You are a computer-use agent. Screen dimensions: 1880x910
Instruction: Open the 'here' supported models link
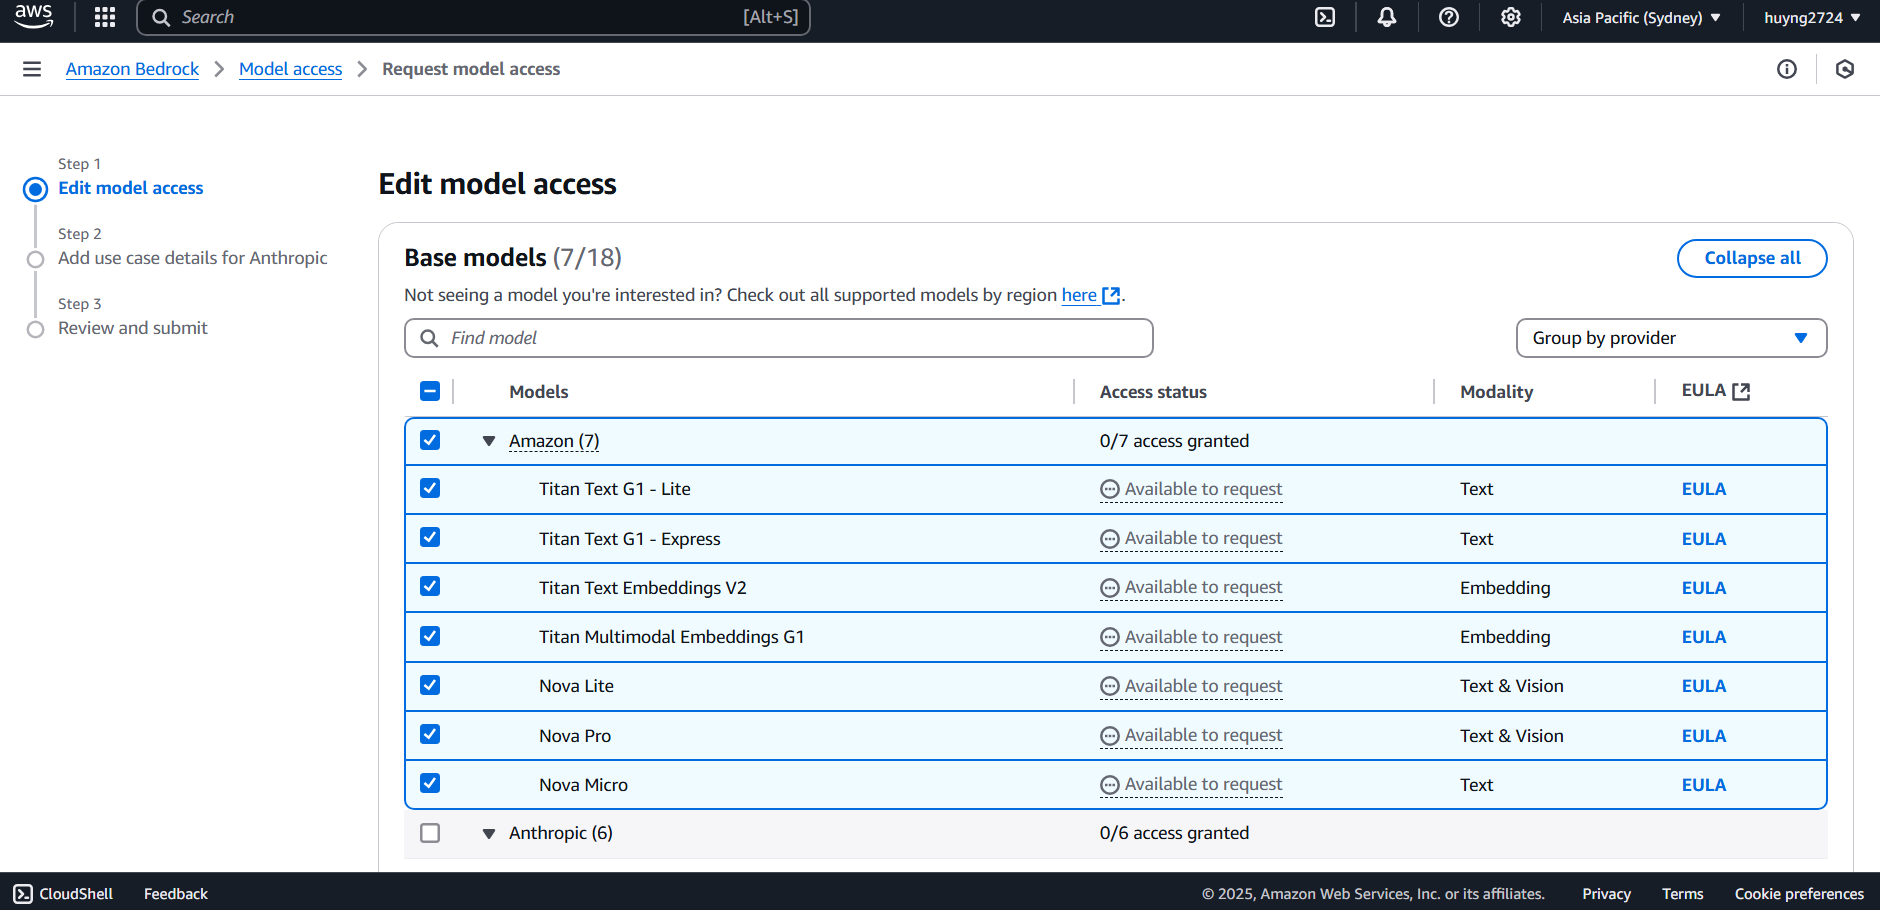pos(1079,295)
